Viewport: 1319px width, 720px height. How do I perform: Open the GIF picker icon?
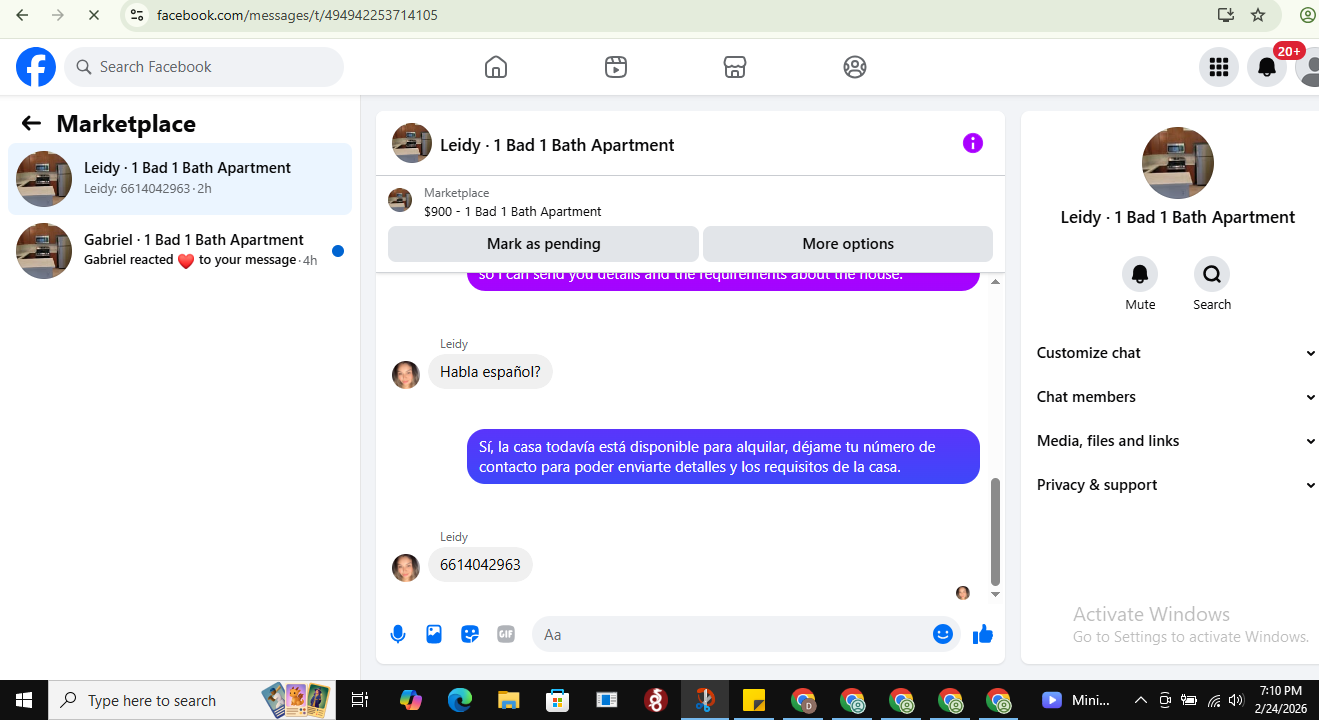tap(506, 634)
